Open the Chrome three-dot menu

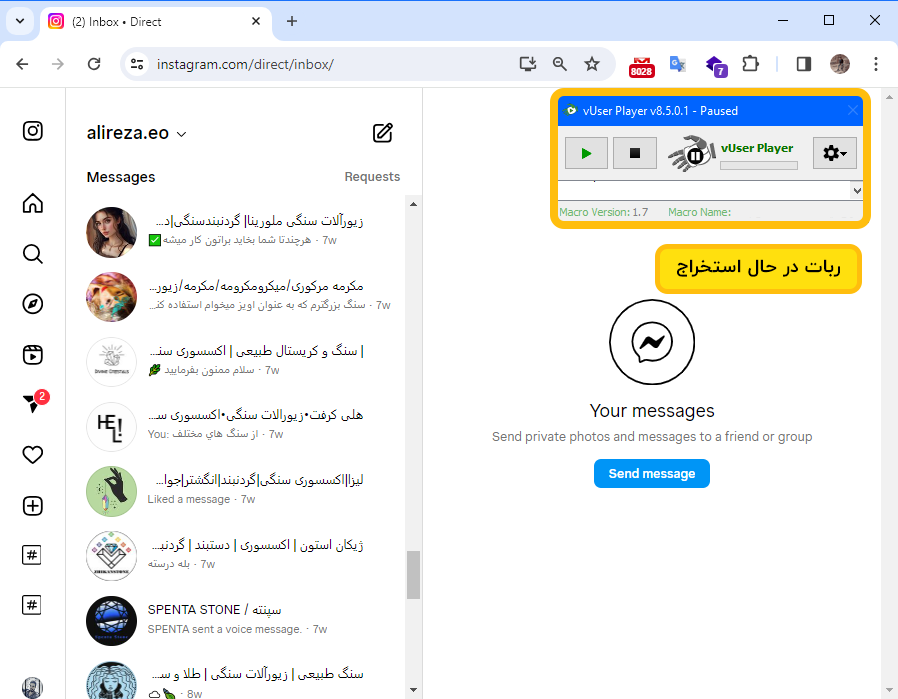coord(876,64)
